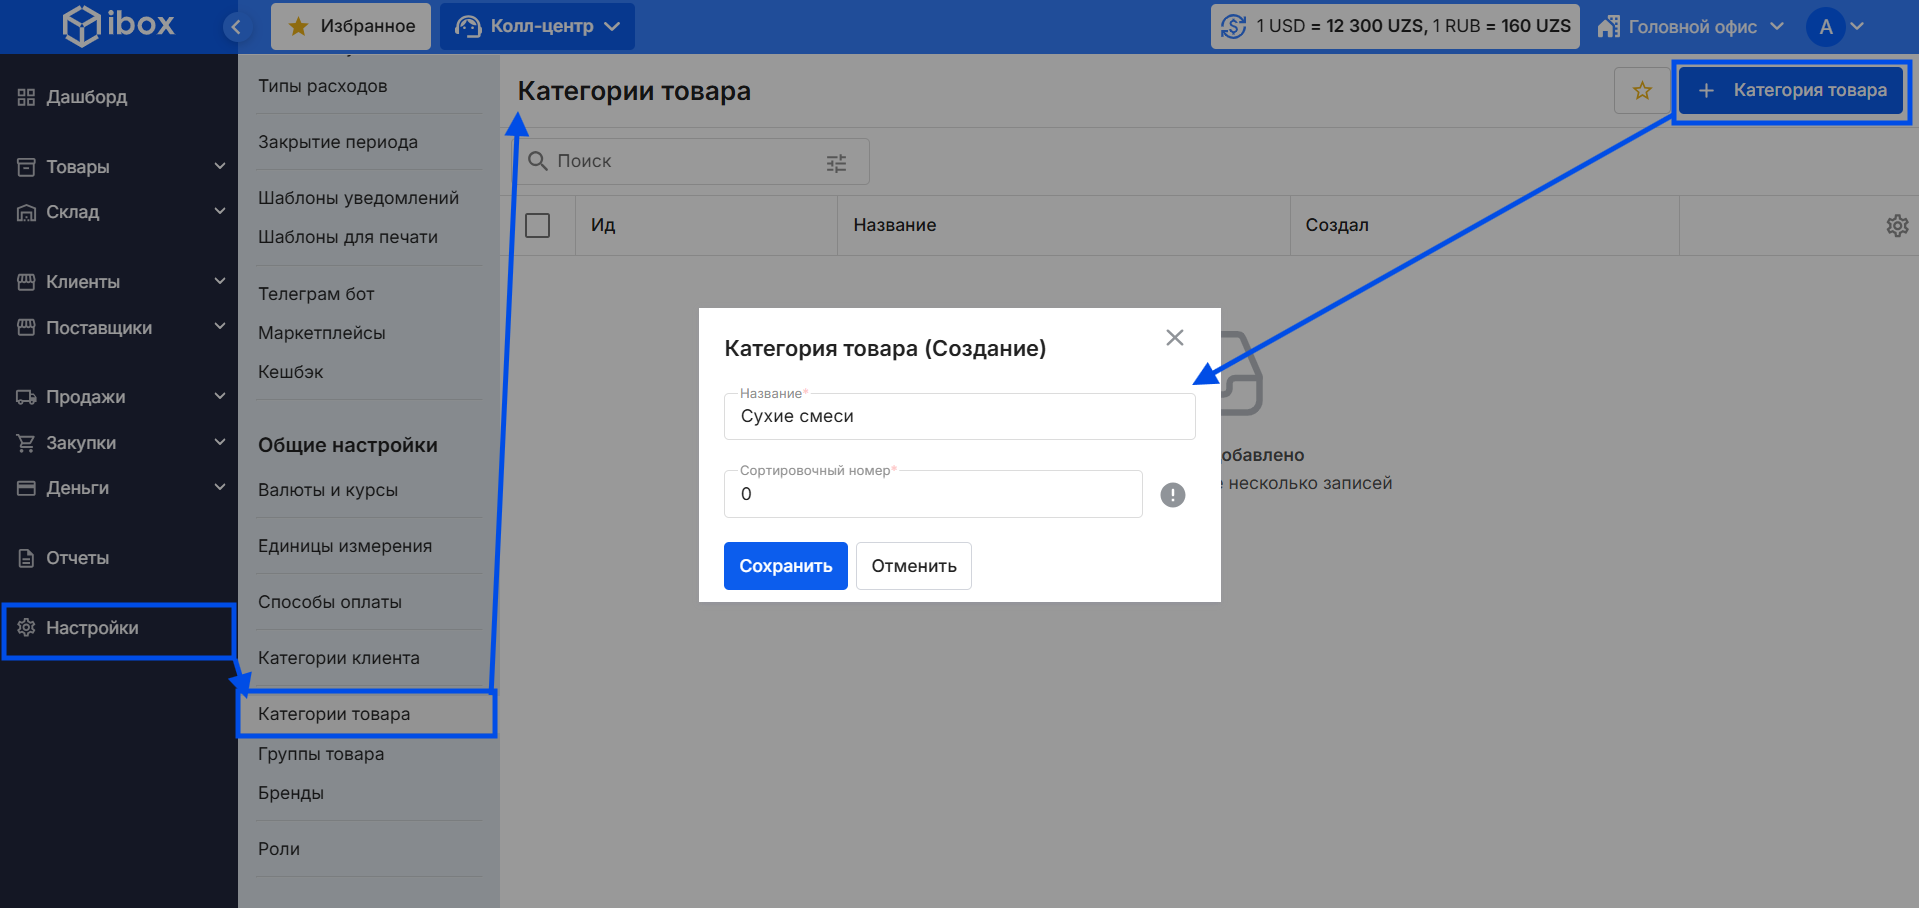Click the ibox logo icon
This screenshot has width=1919, height=908.
click(x=80, y=25)
